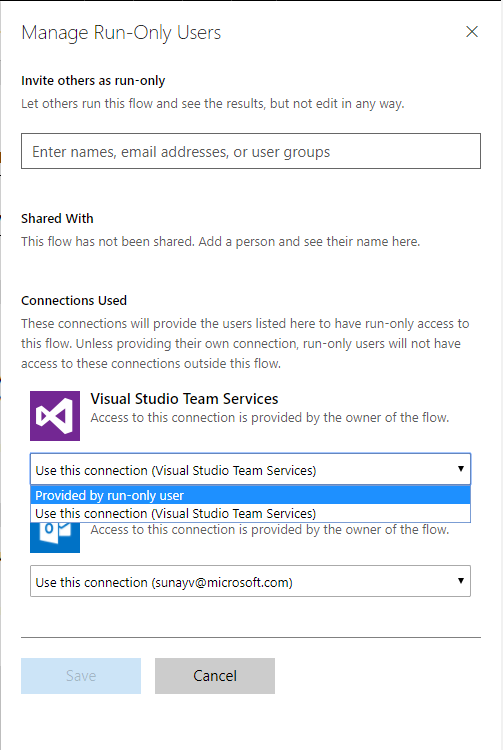
Task: Open the sunayv@microsoft.com connection dropdown
Action: coord(251,582)
